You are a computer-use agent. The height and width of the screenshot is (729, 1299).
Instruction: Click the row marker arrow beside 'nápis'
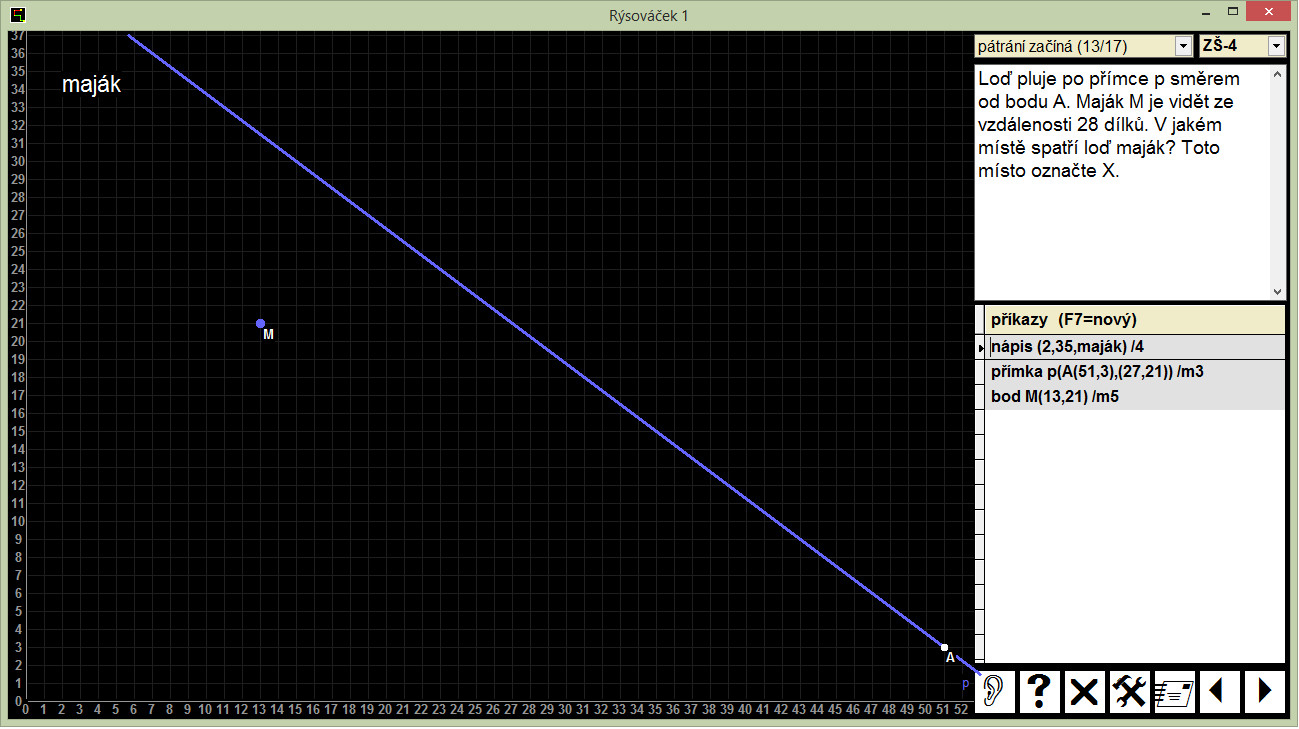[981, 347]
